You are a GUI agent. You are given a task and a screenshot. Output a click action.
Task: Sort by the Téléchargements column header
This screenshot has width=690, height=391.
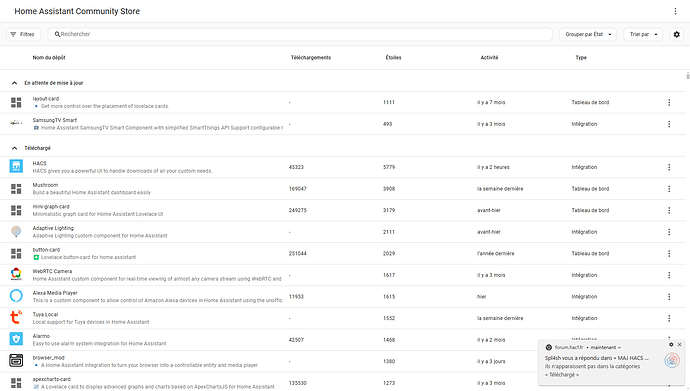tap(311, 58)
